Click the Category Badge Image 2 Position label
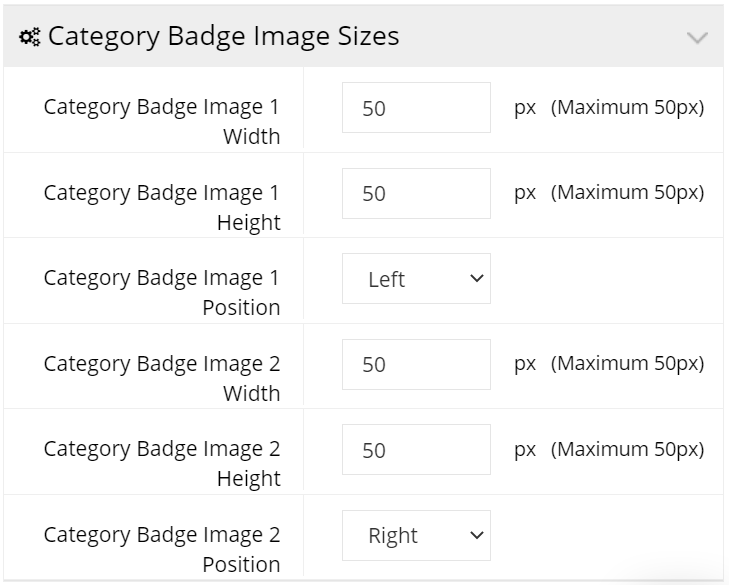 point(162,549)
